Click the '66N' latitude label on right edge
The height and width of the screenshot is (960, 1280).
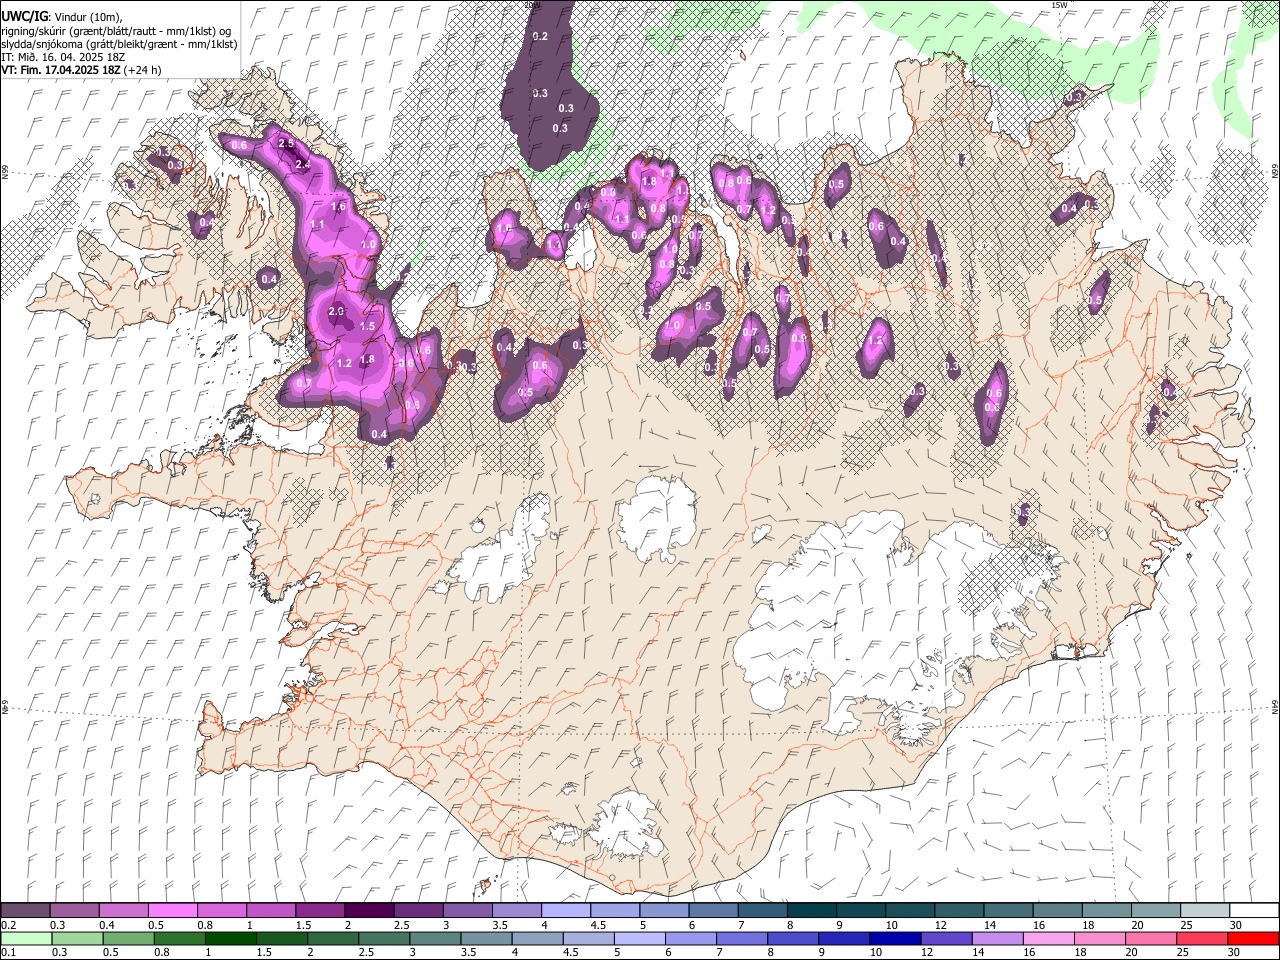(1274, 172)
